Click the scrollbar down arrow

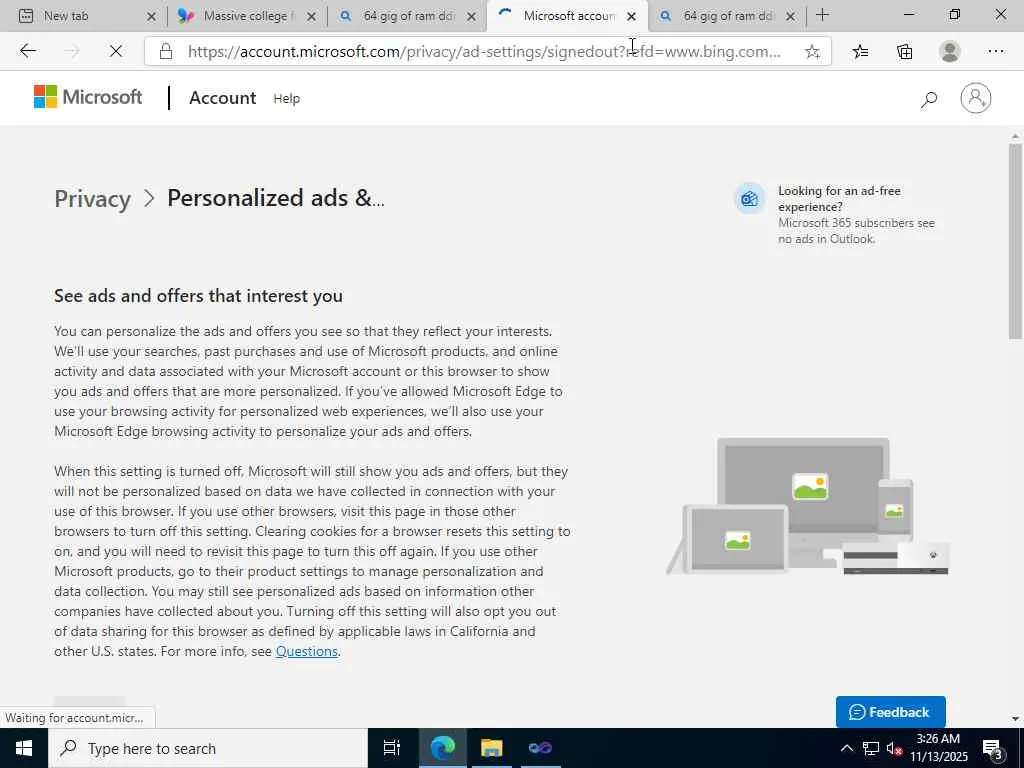coord(1015,719)
